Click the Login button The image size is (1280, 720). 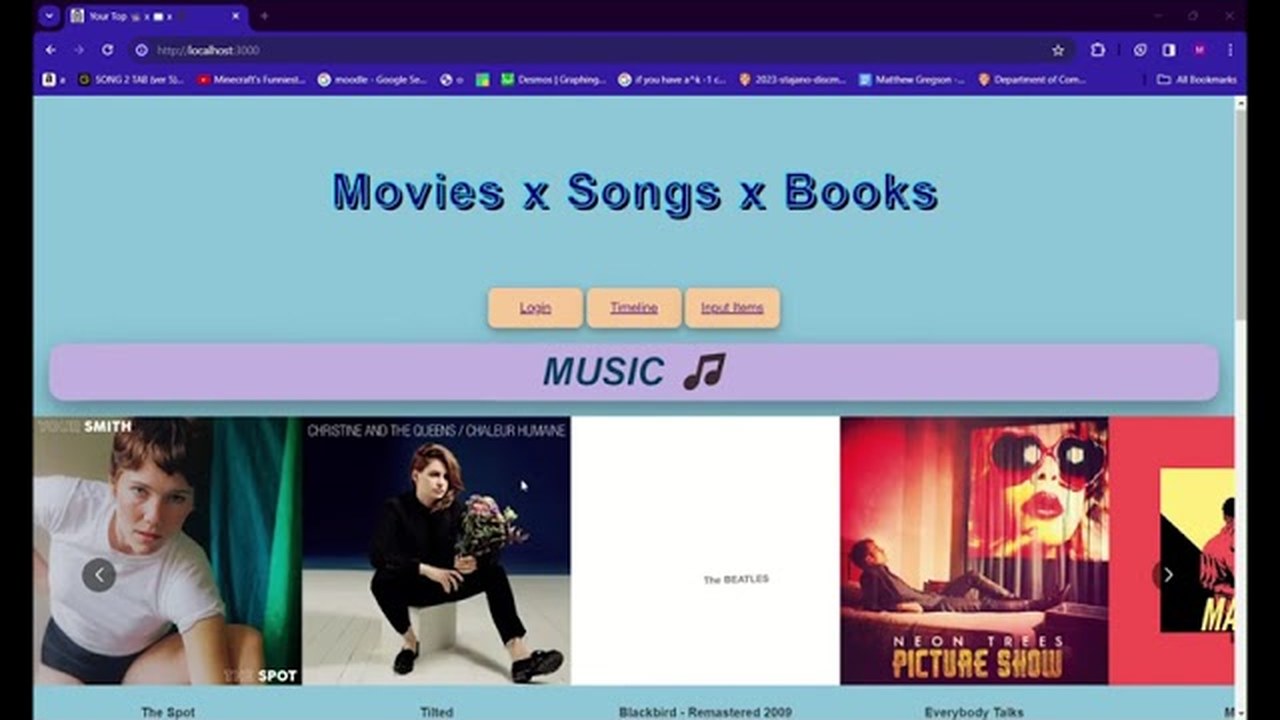[x=535, y=308]
